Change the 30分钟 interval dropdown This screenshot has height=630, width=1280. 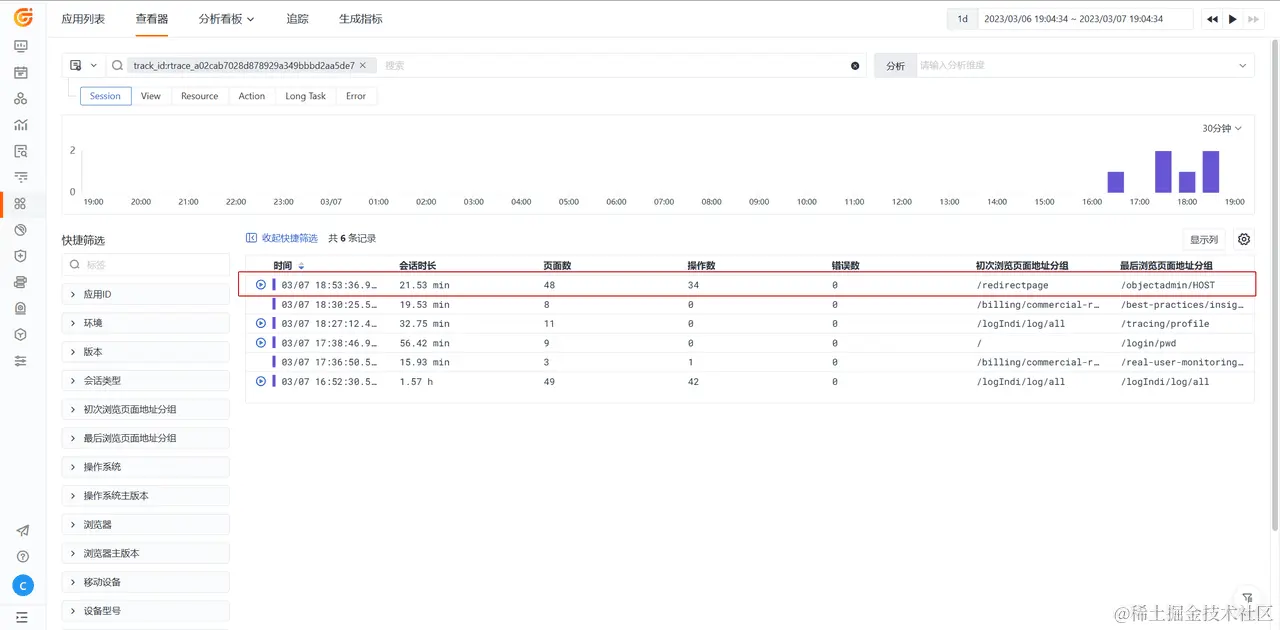(x=1222, y=128)
